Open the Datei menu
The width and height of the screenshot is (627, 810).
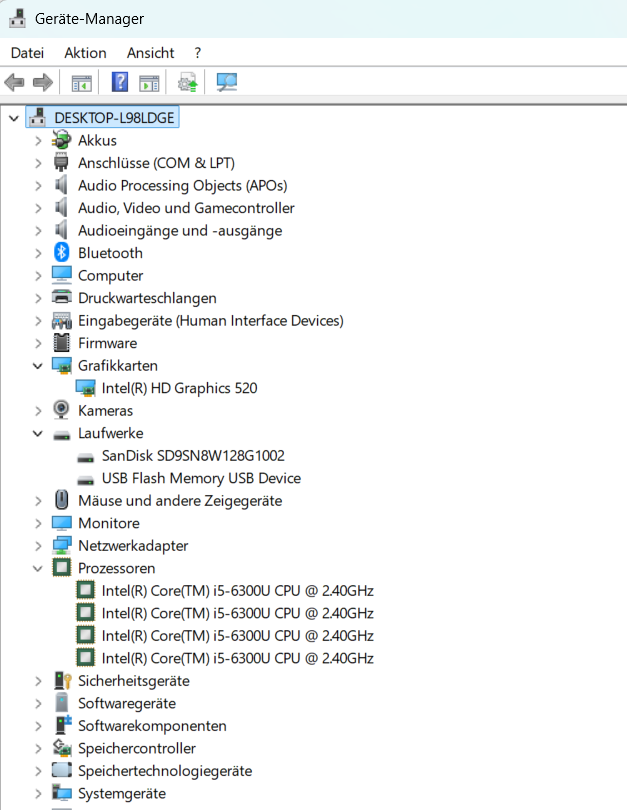[x=27, y=53]
